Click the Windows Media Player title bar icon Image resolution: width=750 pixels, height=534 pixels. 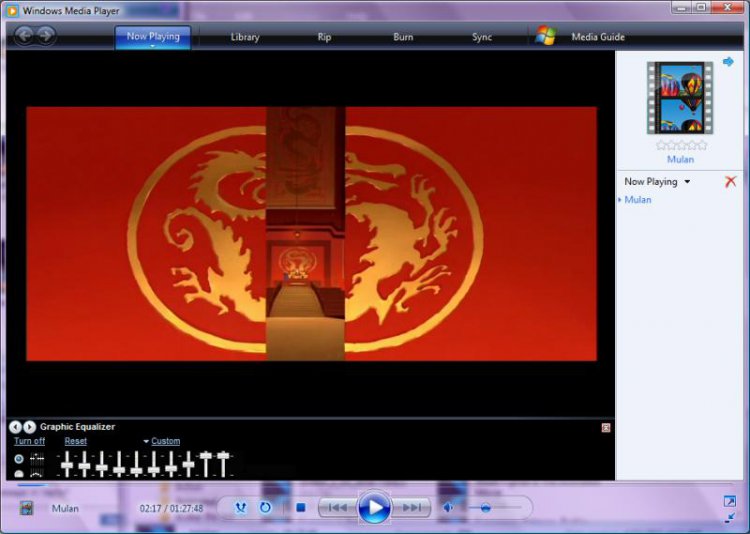12,10
